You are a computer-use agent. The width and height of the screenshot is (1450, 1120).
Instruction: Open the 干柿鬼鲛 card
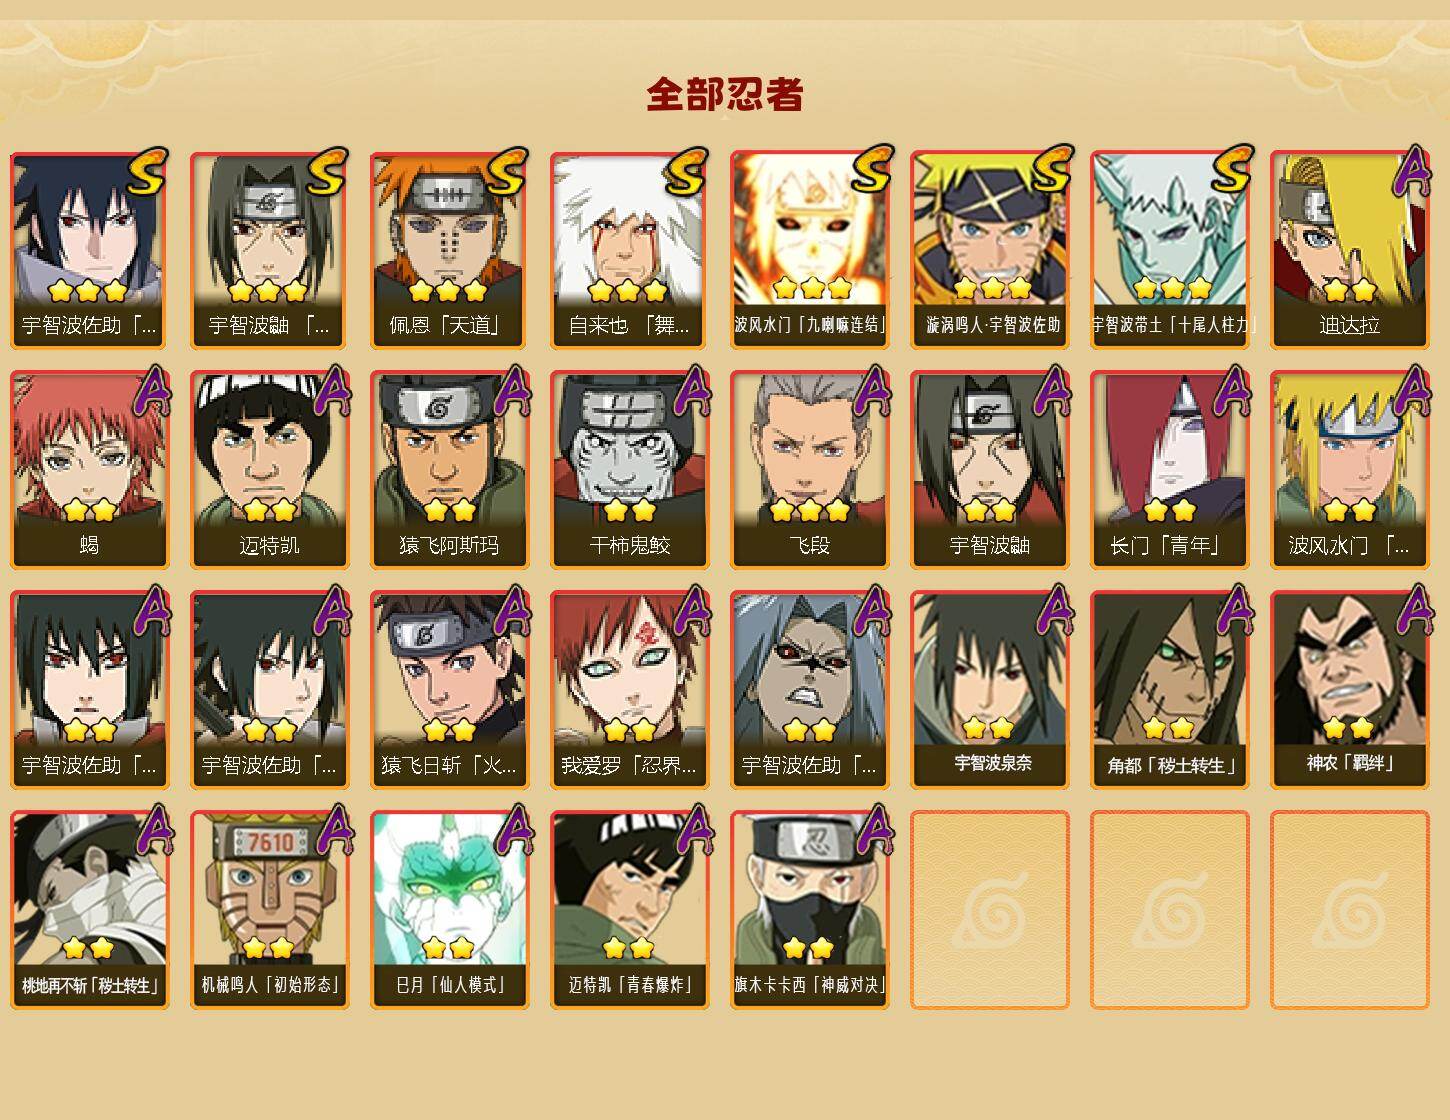[629, 470]
